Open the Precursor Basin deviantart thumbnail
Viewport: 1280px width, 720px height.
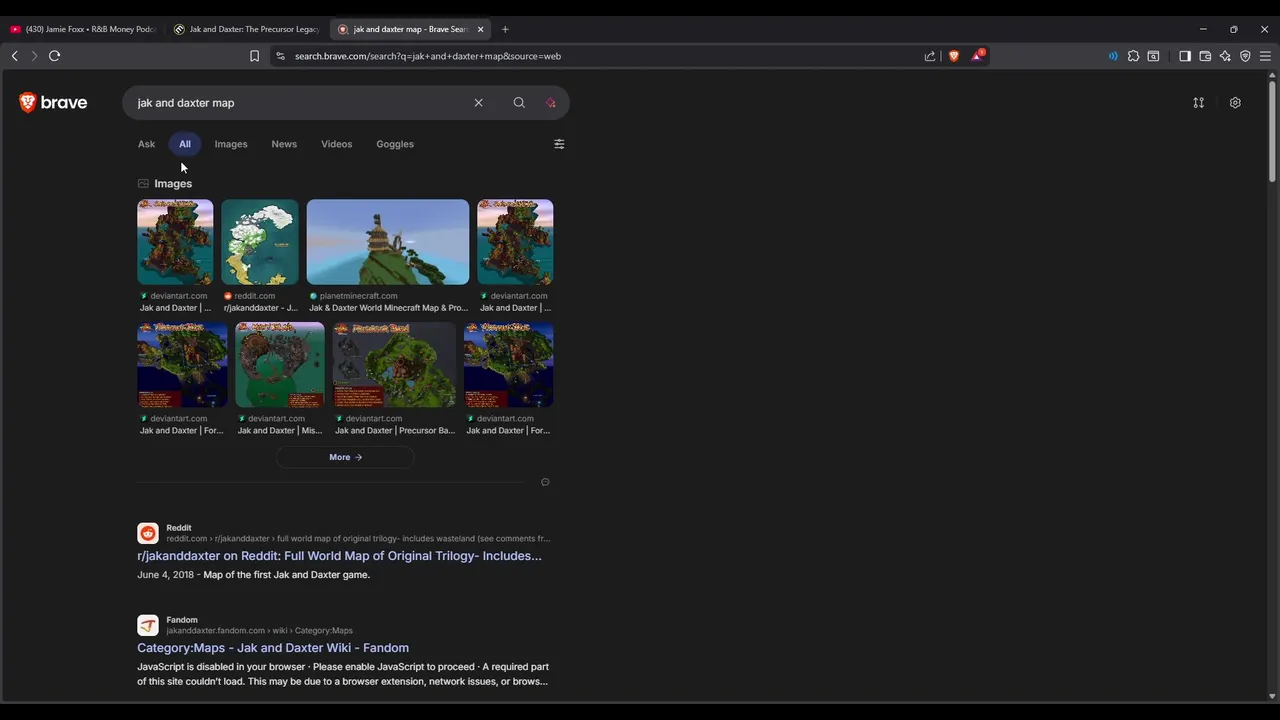click(x=394, y=364)
